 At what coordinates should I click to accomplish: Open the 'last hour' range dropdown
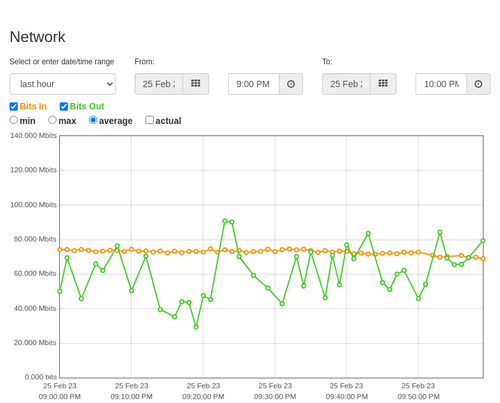pos(63,84)
